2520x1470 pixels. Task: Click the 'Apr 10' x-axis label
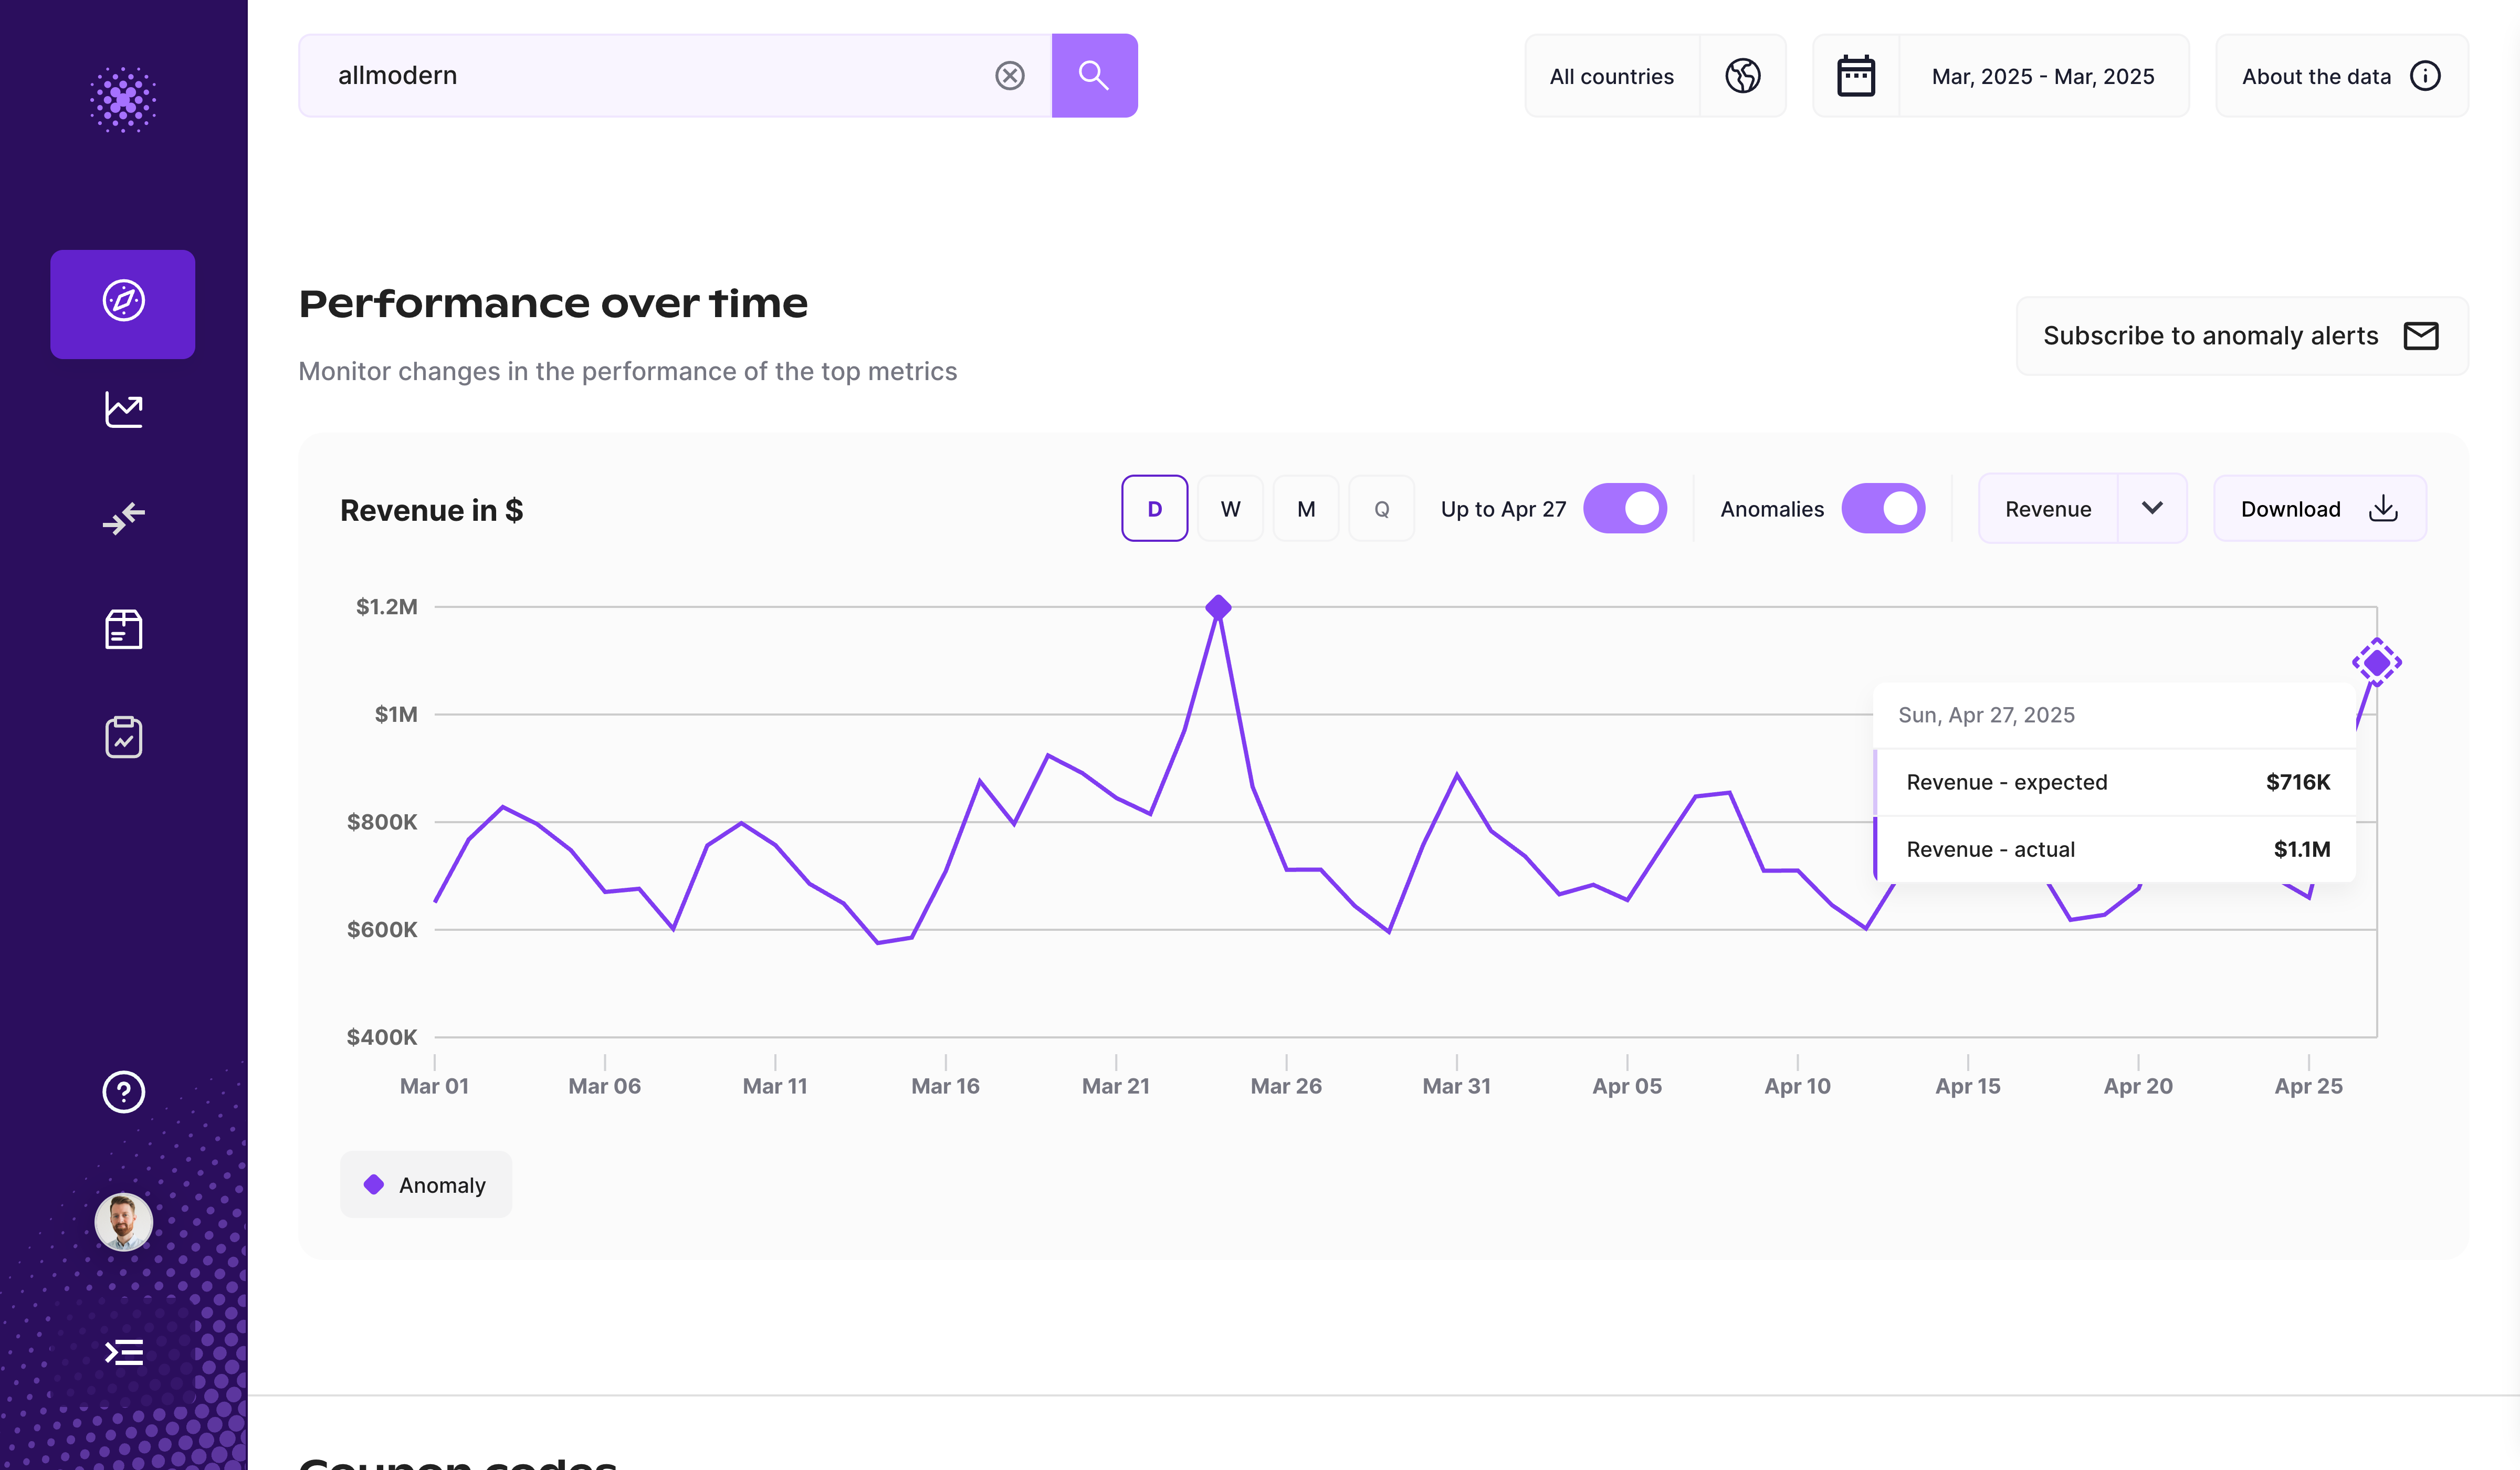tap(1797, 1086)
